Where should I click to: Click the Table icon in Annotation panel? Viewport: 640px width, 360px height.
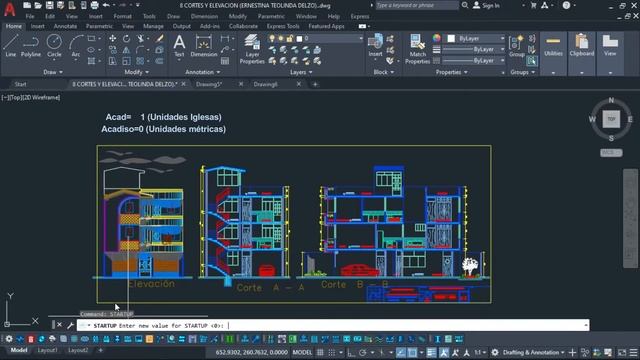pyautogui.click(x=225, y=61)
